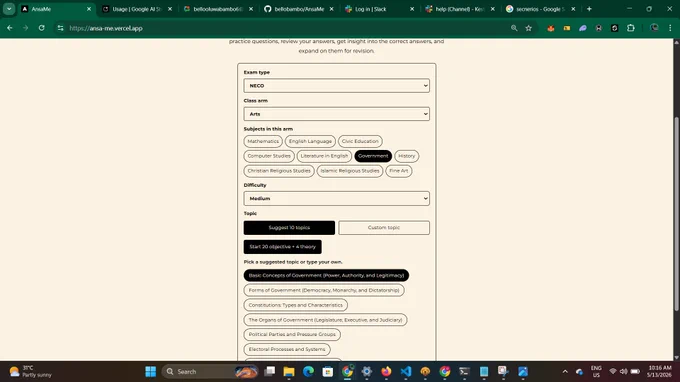This screenshot has width=680, height=382.
Task: Pick the Forms of Government topic
Action: (x=324, y=290)
